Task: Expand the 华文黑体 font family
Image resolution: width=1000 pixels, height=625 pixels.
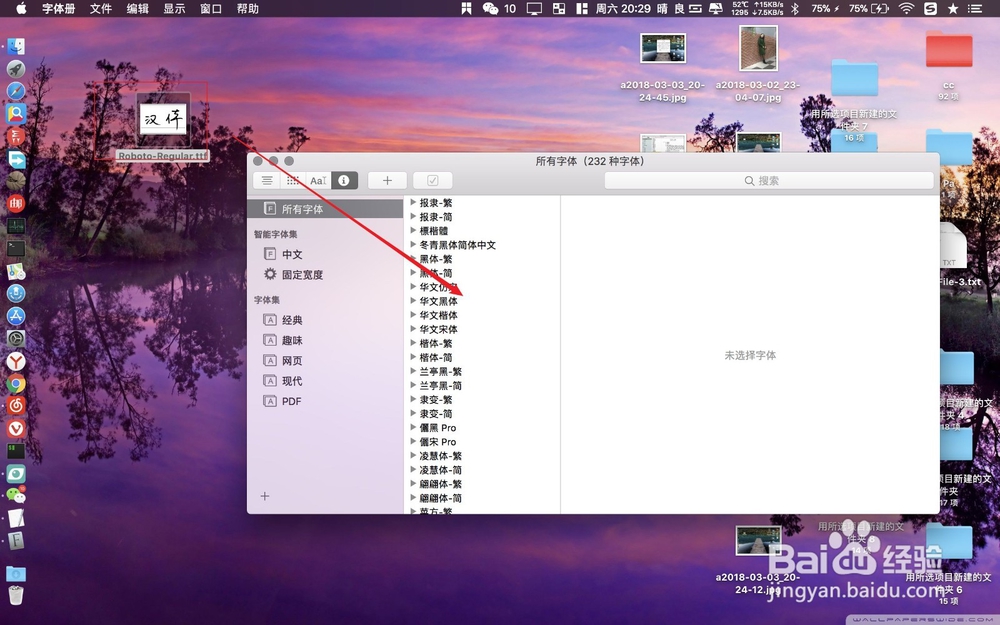Action: click(412, 300)
